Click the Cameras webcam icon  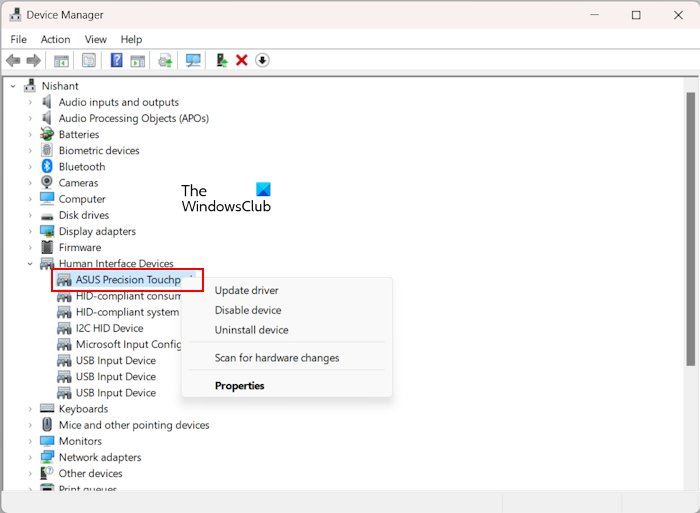pos(47,183)
